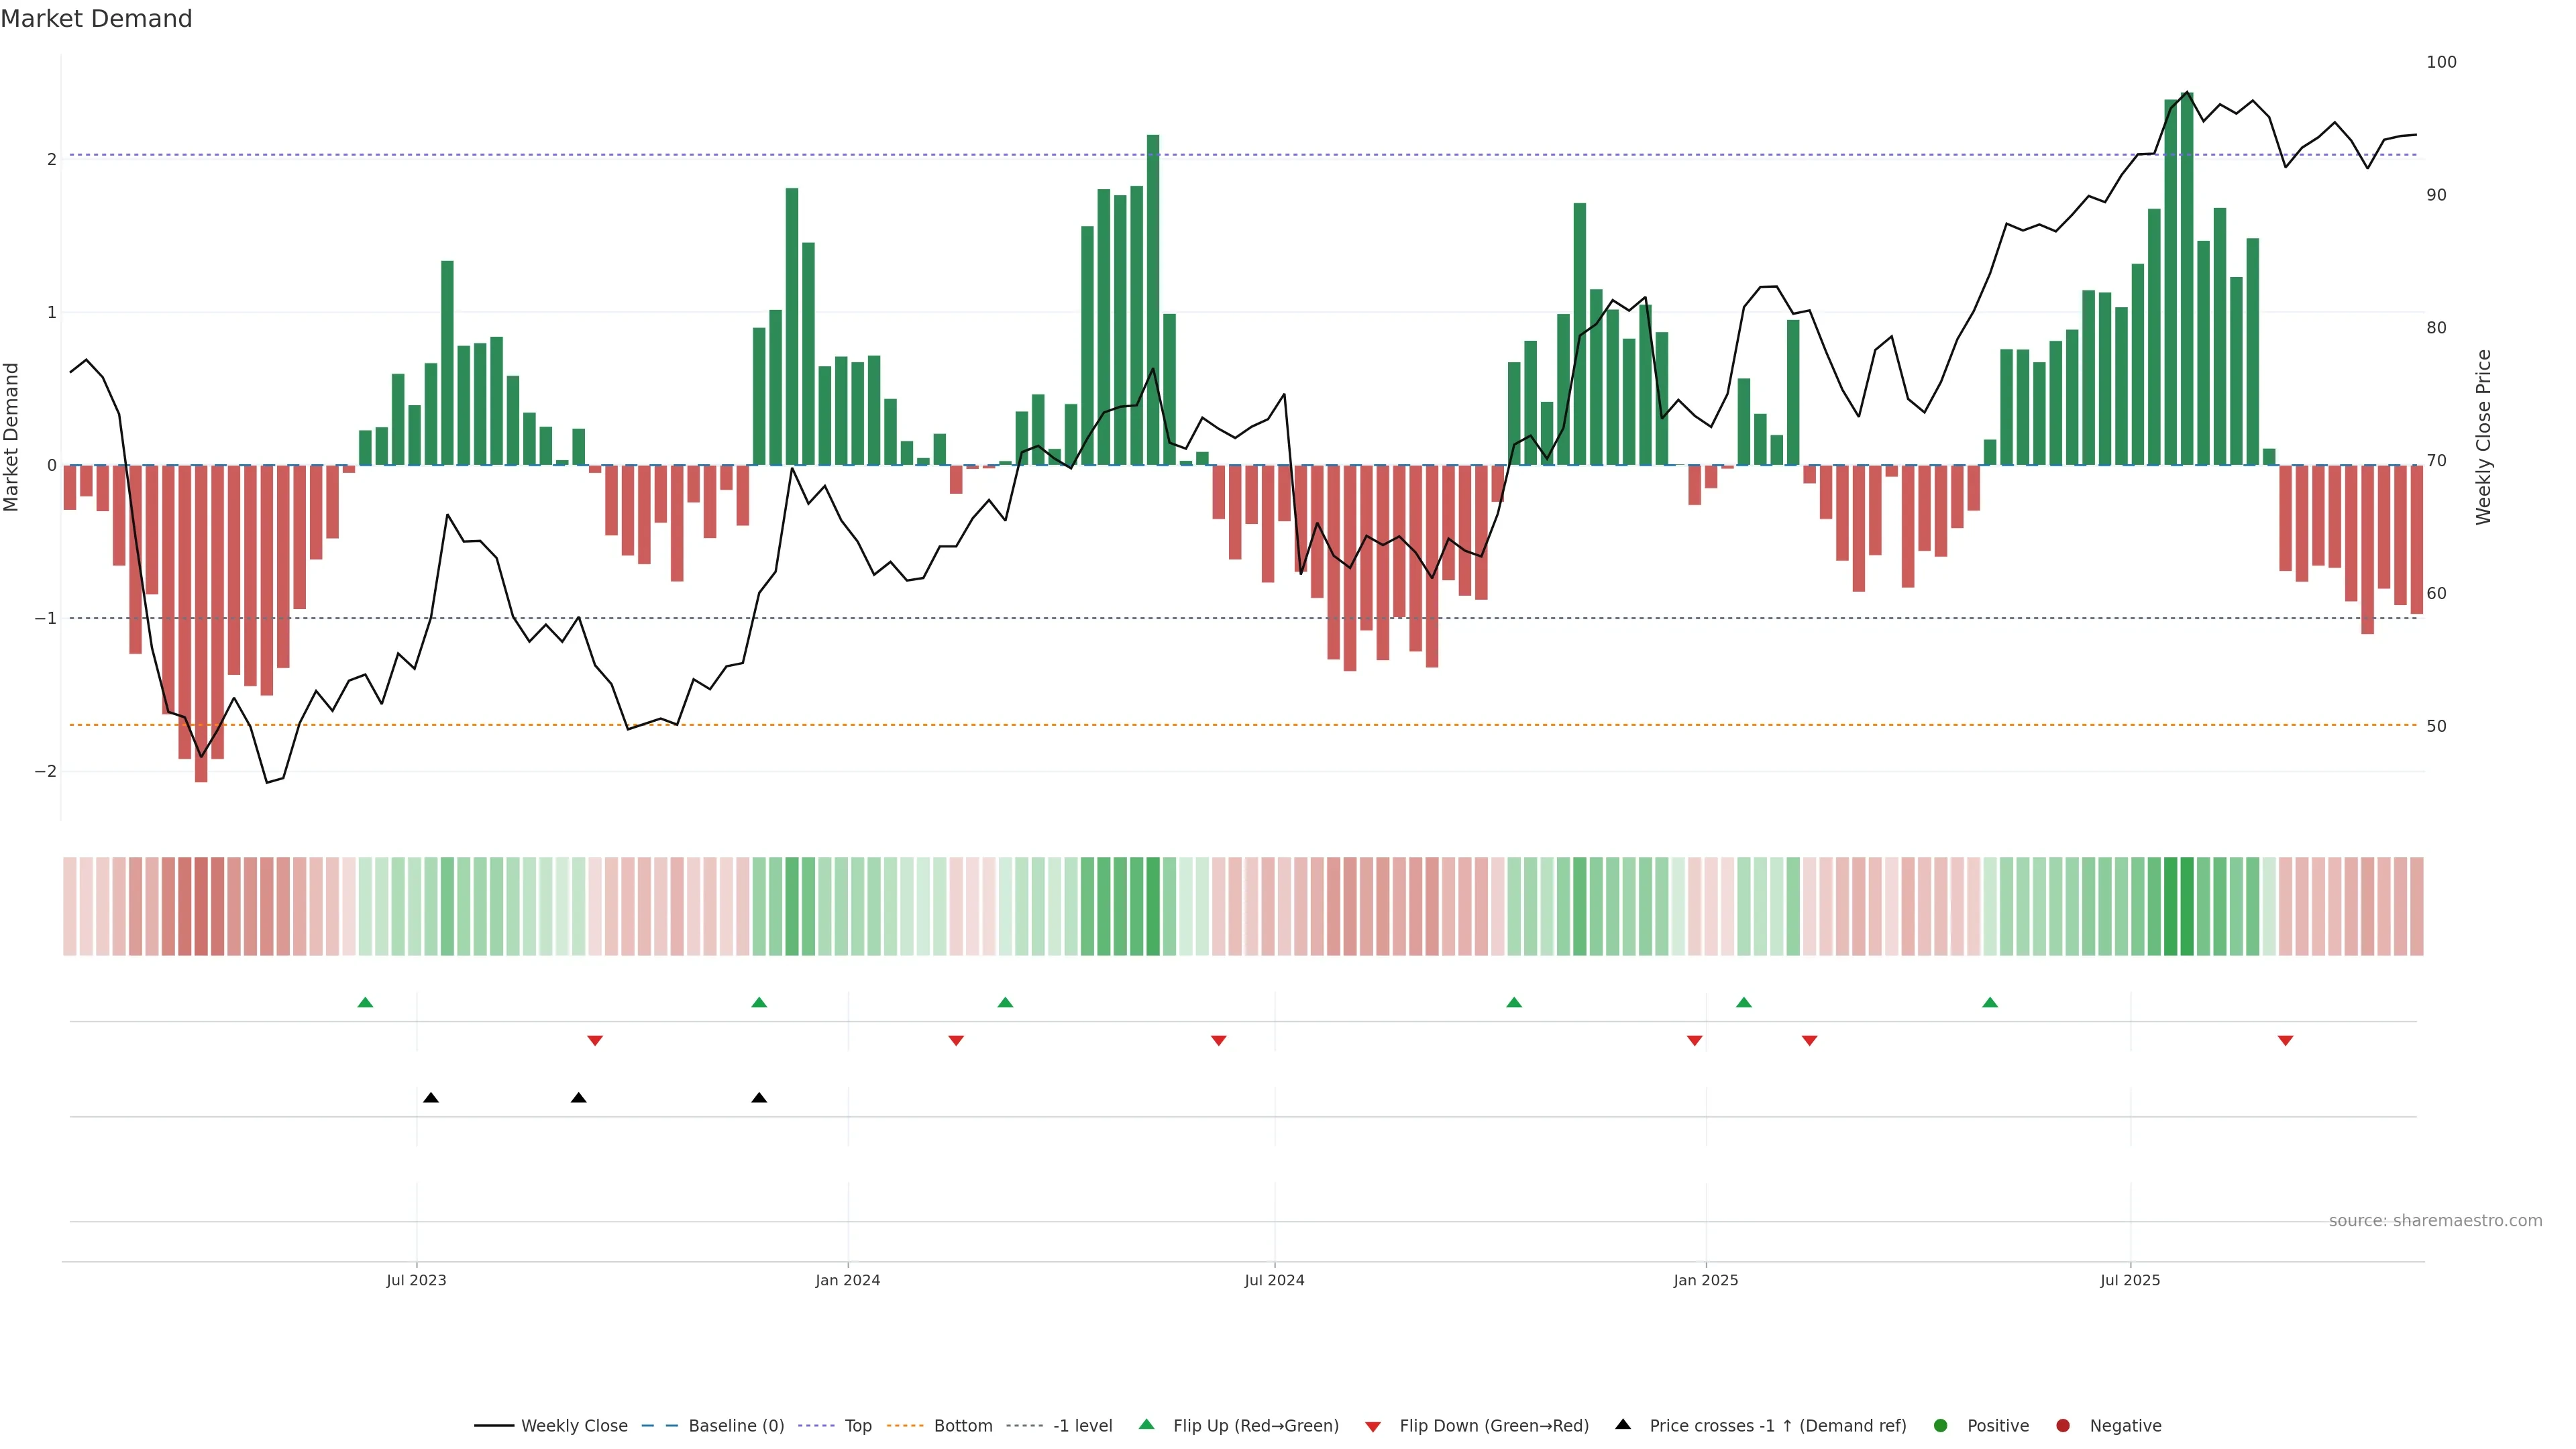Click the red Negative legend dot

pos(2063,1426)
